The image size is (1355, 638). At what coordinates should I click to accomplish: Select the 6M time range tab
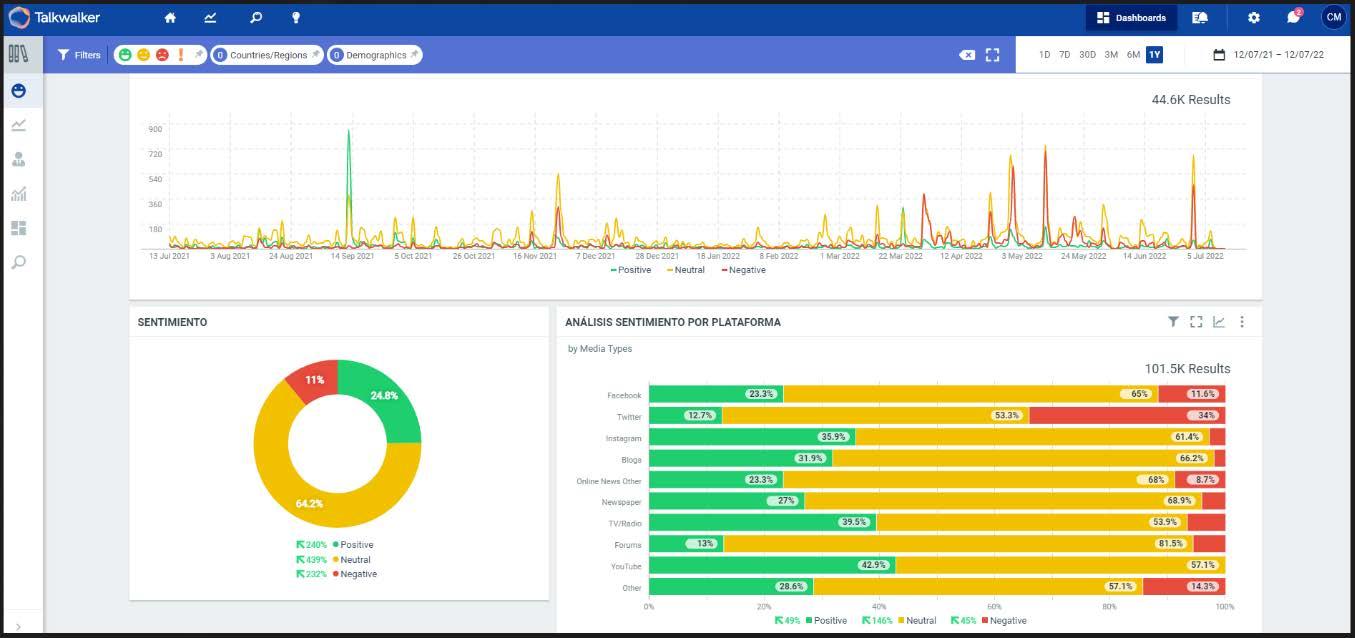1133,55
